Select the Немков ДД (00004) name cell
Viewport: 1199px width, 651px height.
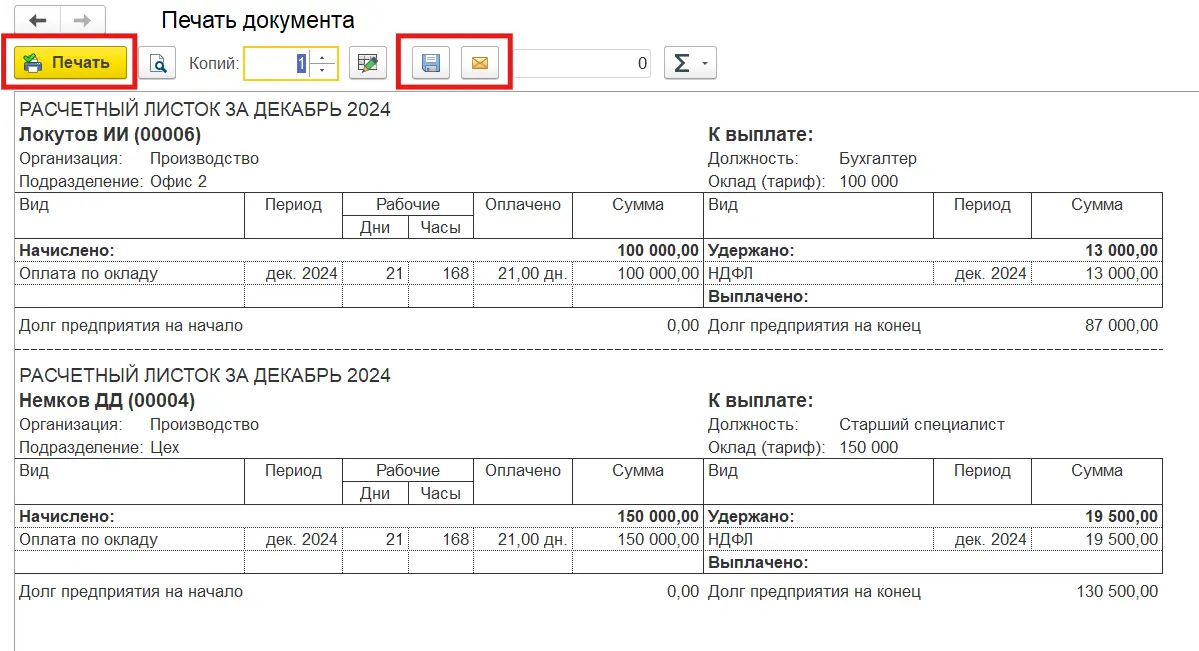(x=107, y=401)
